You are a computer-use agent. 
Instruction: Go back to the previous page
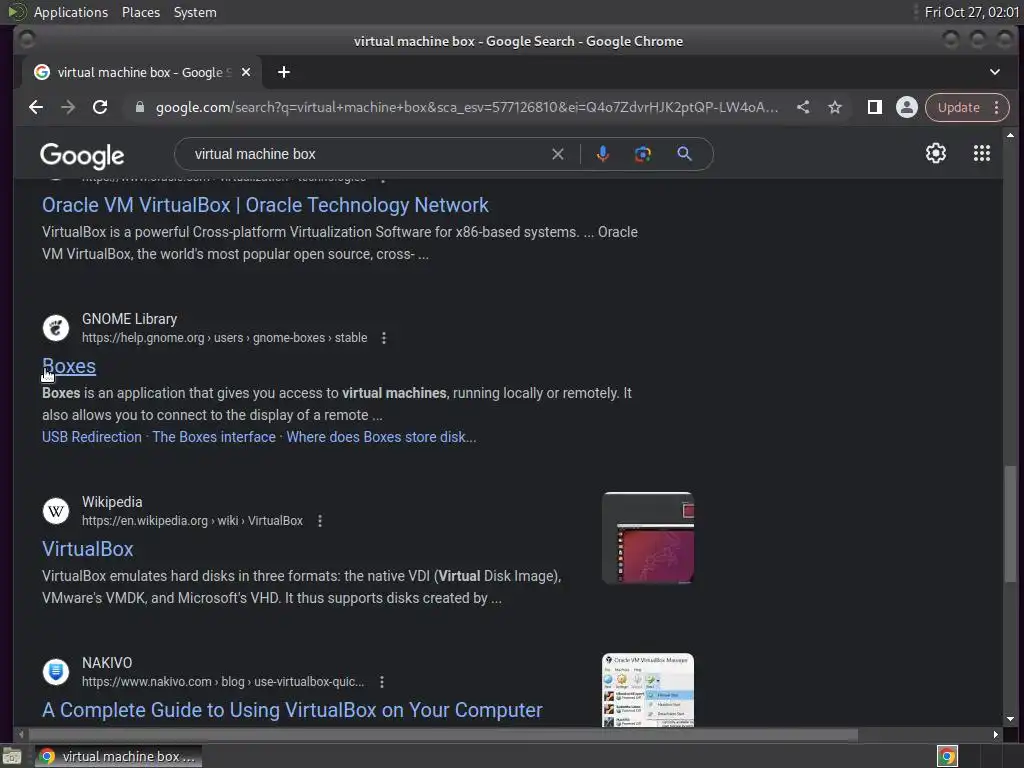(x=36, y=107)
